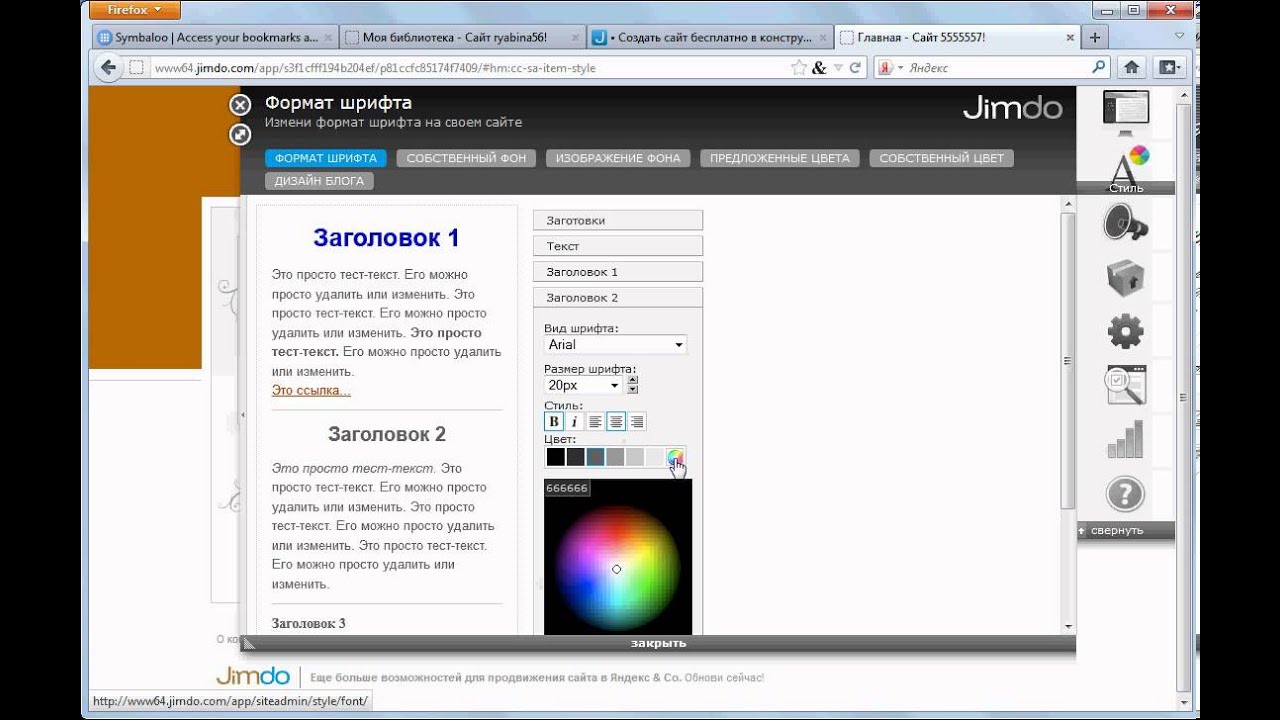
Task: Pick the selected slate gray swatch
Action: pyautogui.click(x=595, y=457)
